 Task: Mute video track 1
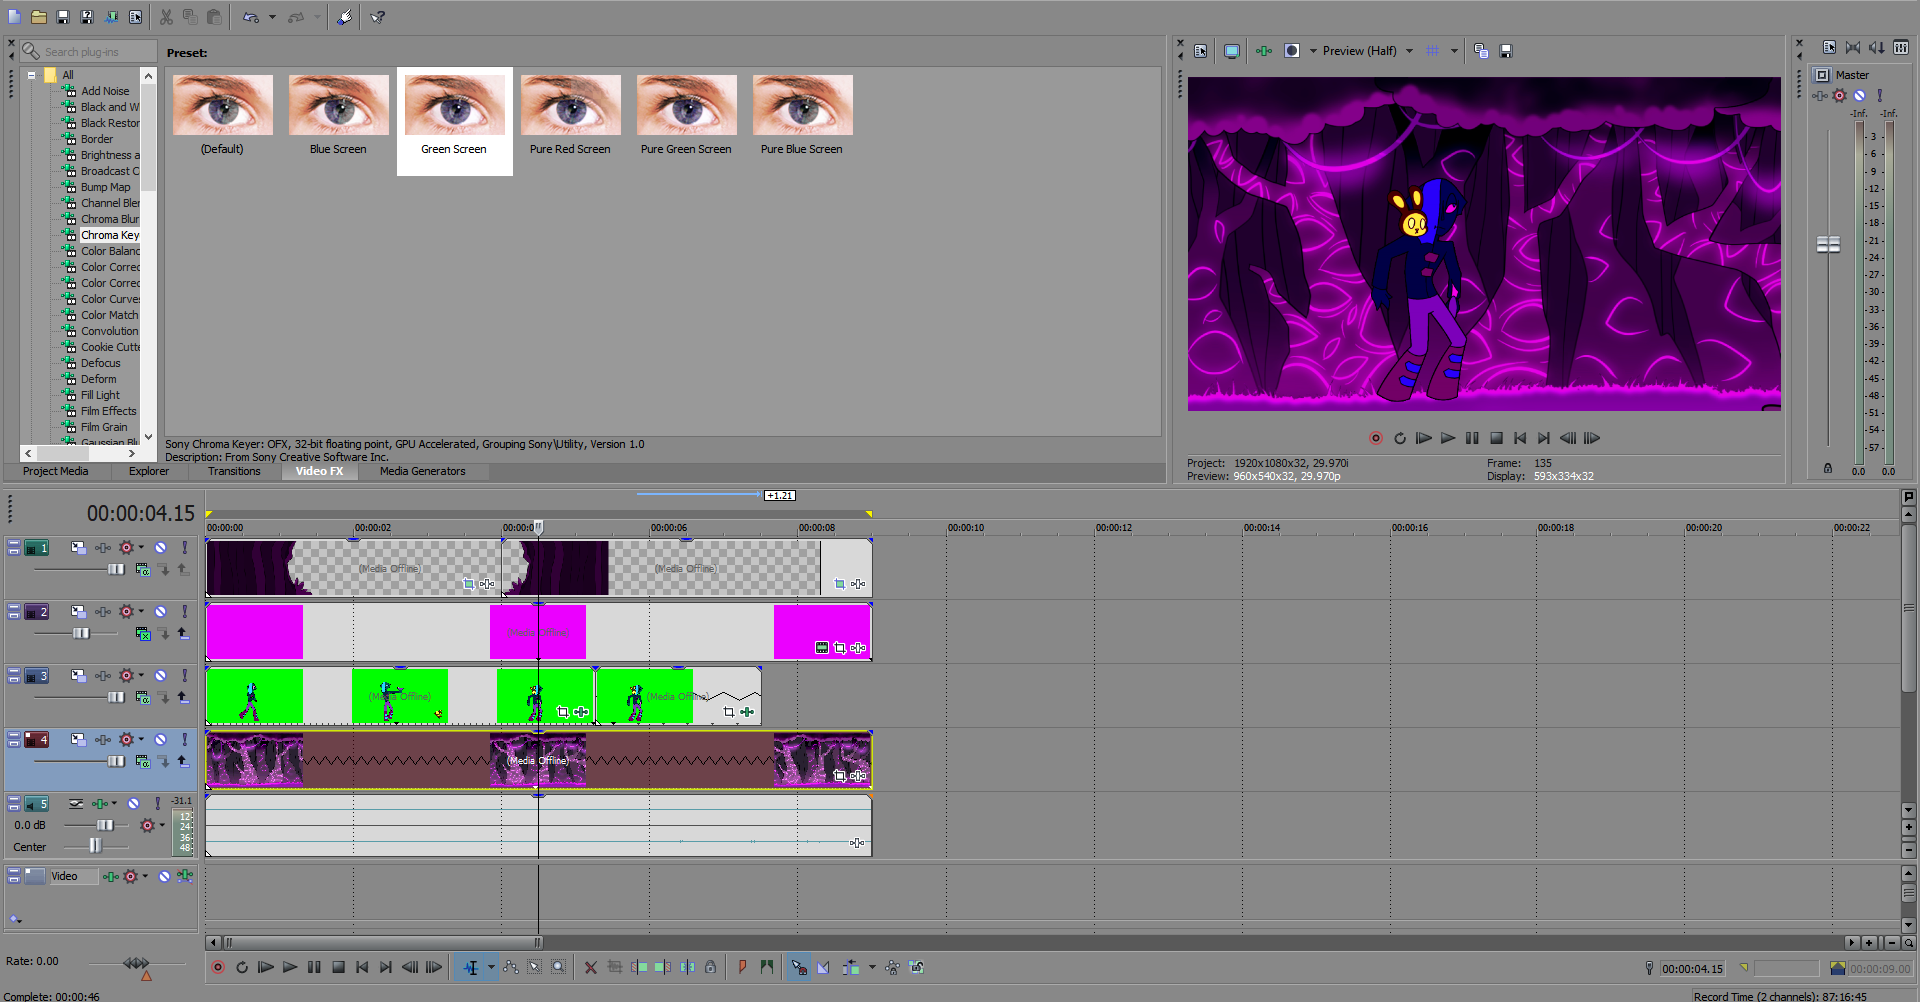[x=160, y=547]
